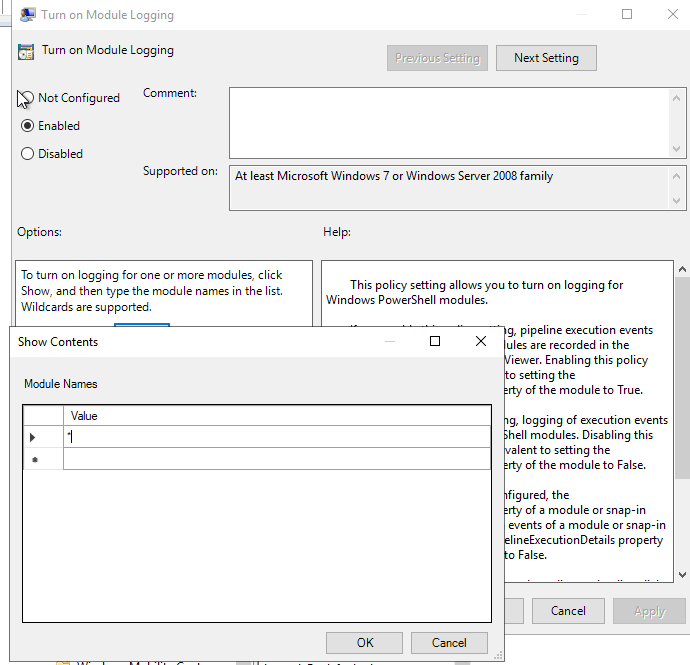Click Cancel in Turn on Module Logging window
Viewport: 690px width, 665px height.
click(x=568, y=611)
